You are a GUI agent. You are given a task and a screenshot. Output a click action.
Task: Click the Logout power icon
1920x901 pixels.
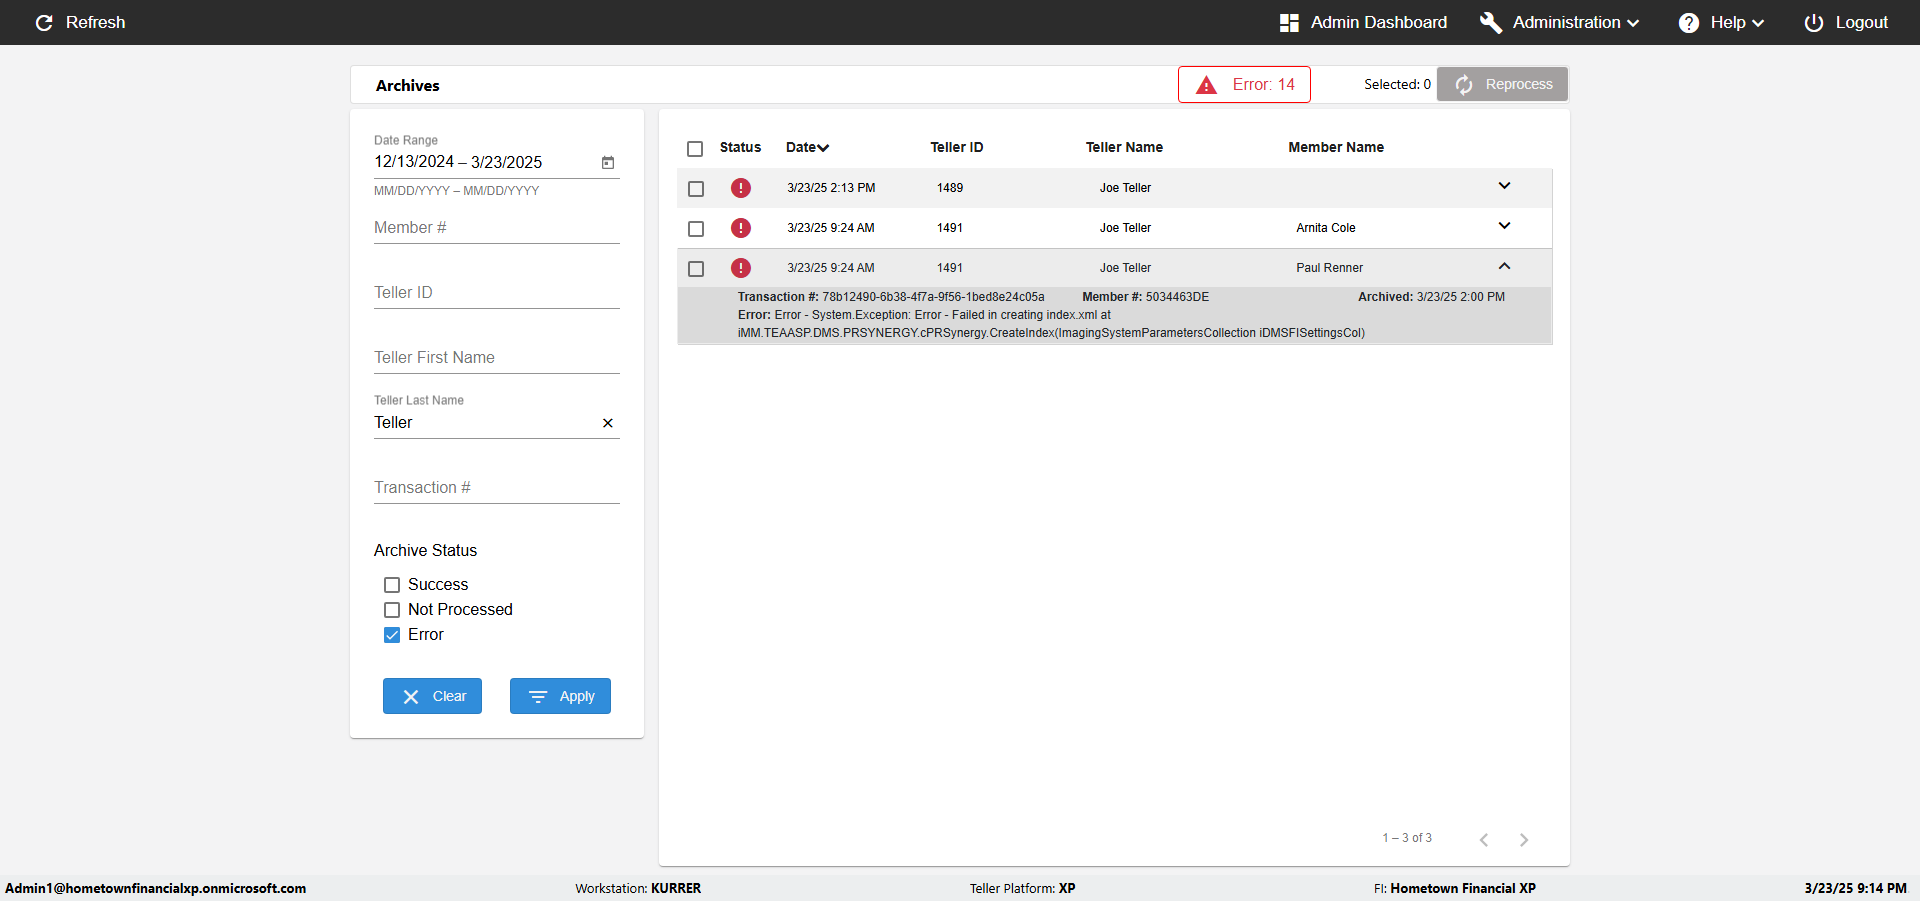pyautogui.click(x=1814, y=22)
